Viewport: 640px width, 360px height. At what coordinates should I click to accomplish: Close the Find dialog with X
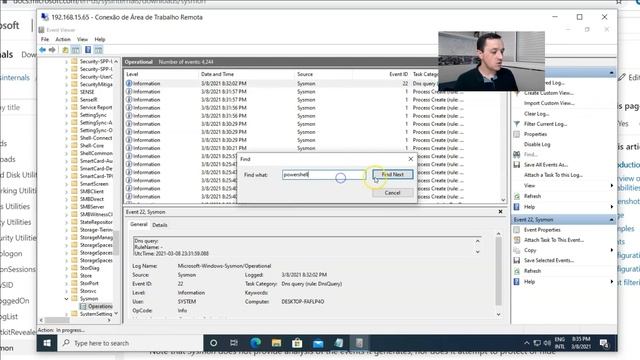click(411, 159)
